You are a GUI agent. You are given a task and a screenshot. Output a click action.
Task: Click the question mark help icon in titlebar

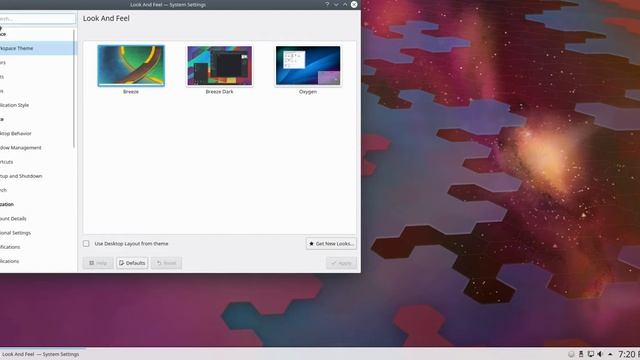point(327,4)
